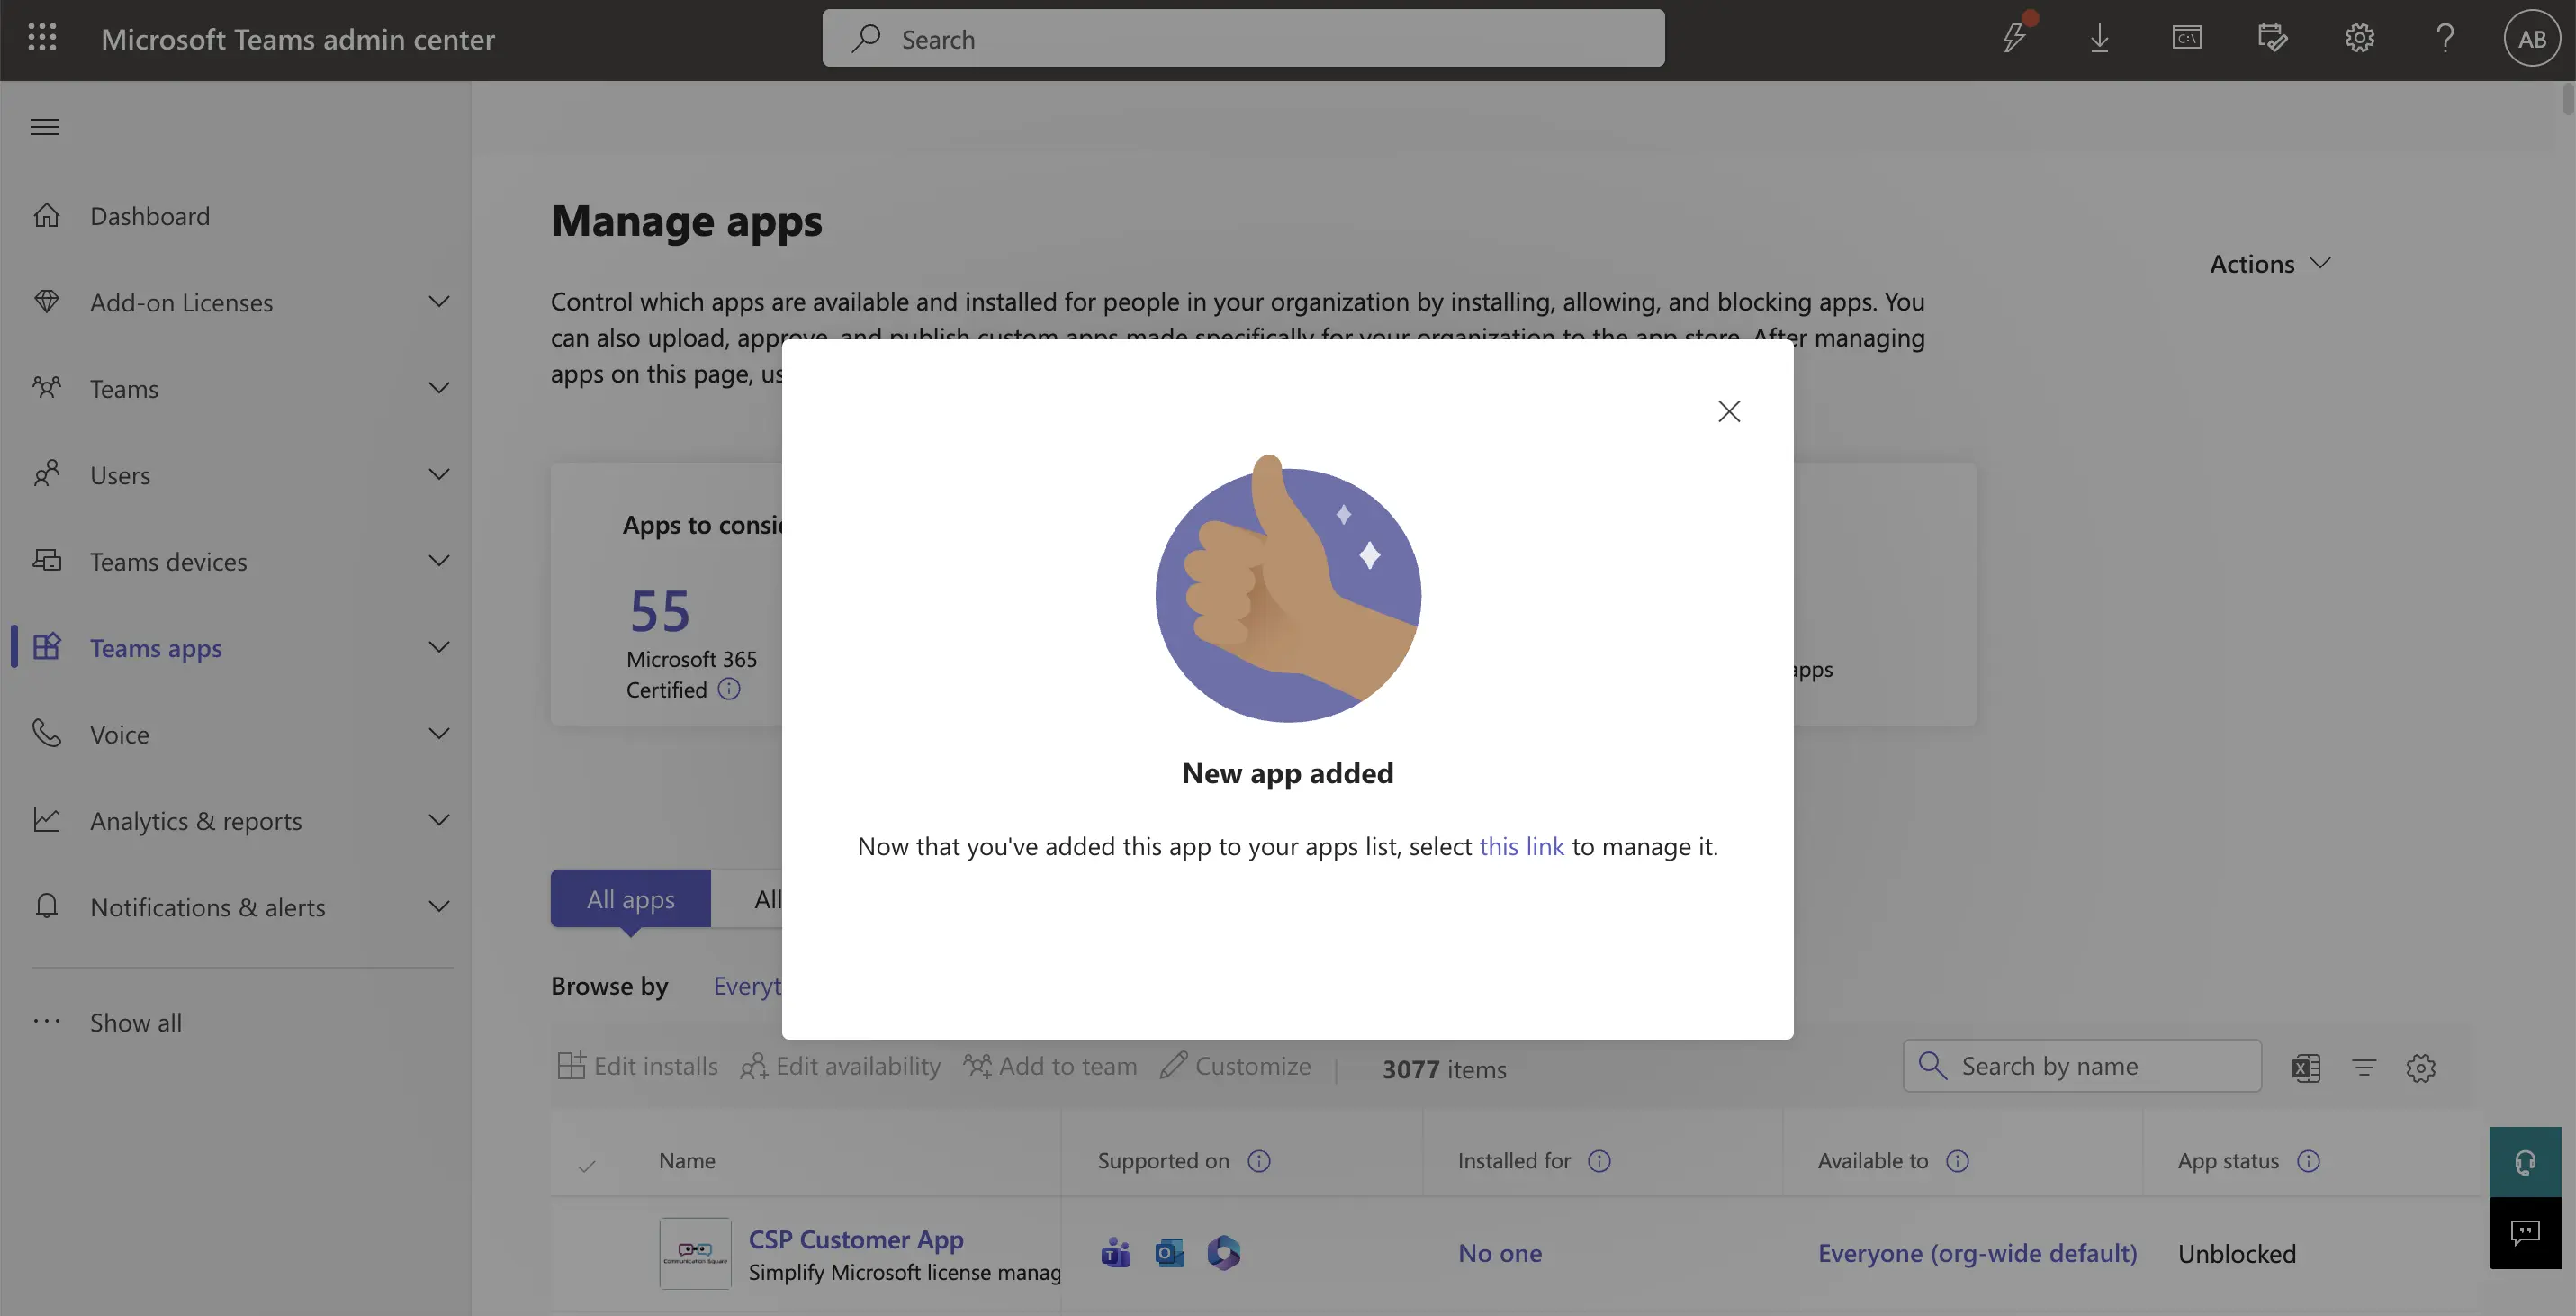Open Voice in the sidebar menu
Viewport: 2576px width, 1316px height.
click(x=119, y=733)
